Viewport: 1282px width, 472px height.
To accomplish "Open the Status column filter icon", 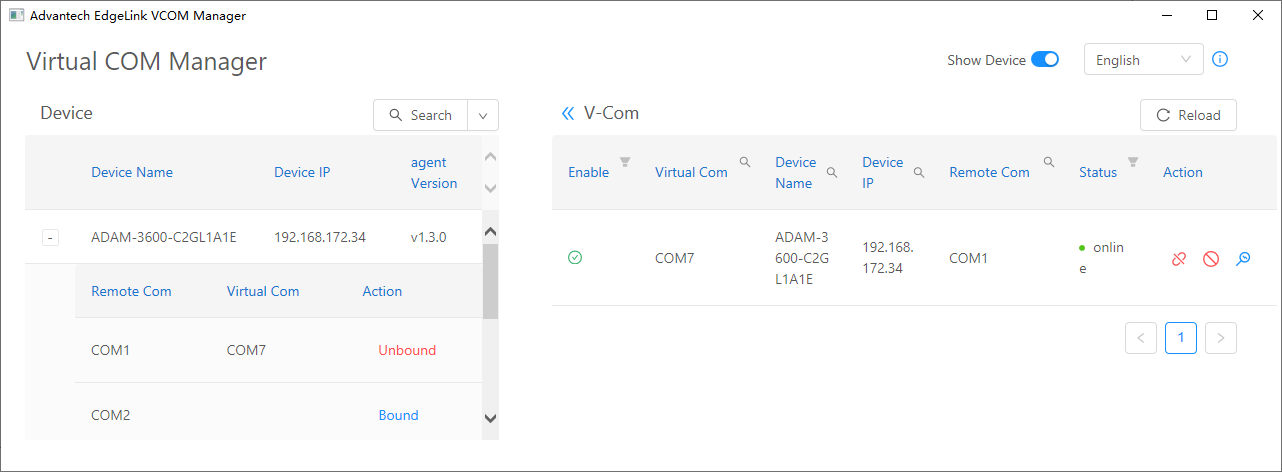I will [x=1133, y=162].
